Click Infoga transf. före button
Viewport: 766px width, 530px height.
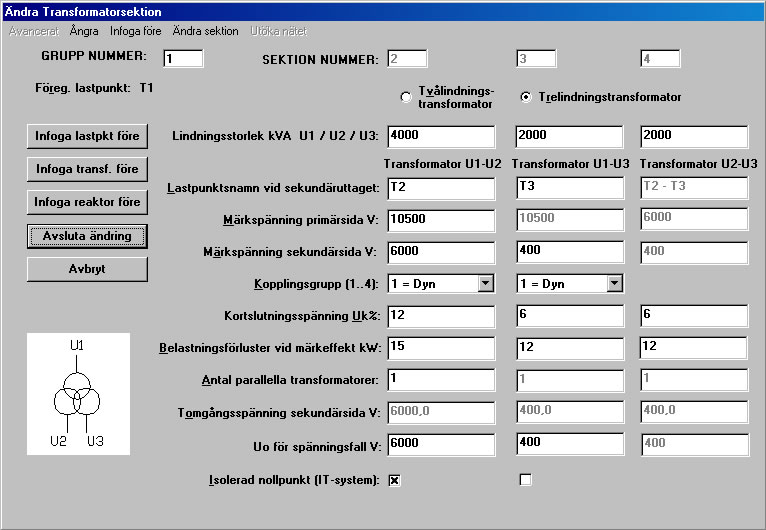(x=87, y=170)
